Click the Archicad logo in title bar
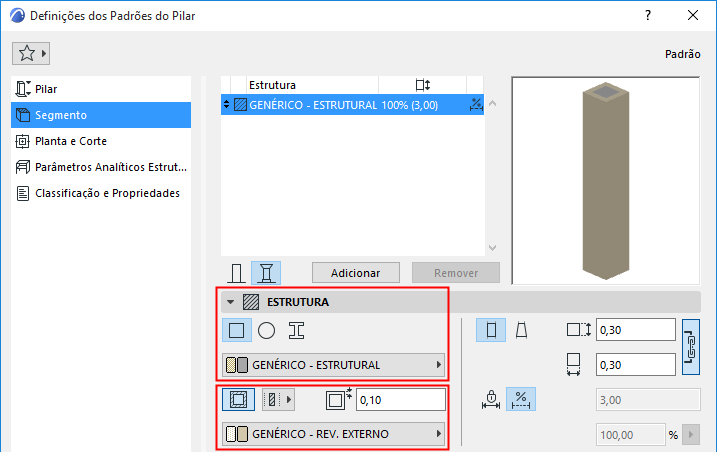Screen dimensions: 717x452 point(17,16)
